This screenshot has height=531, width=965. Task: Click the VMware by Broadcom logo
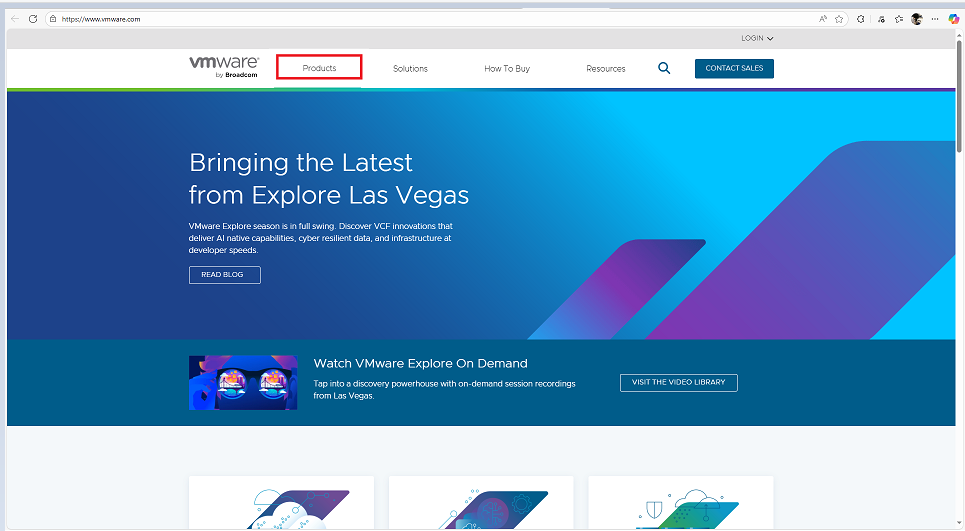(223, 66)
